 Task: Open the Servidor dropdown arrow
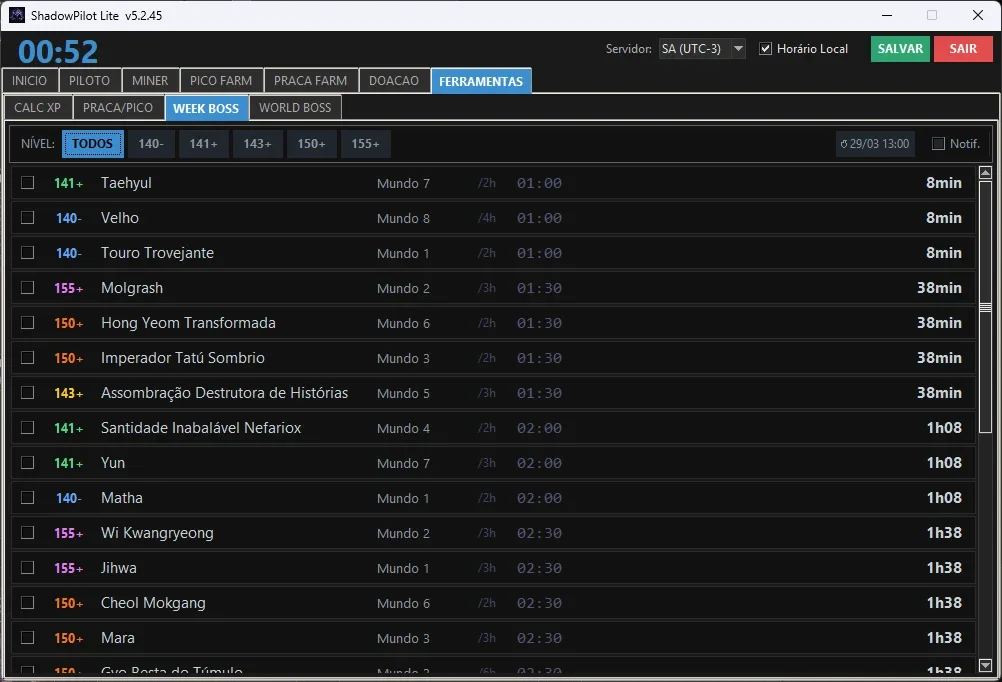click(x=738, y=49)
